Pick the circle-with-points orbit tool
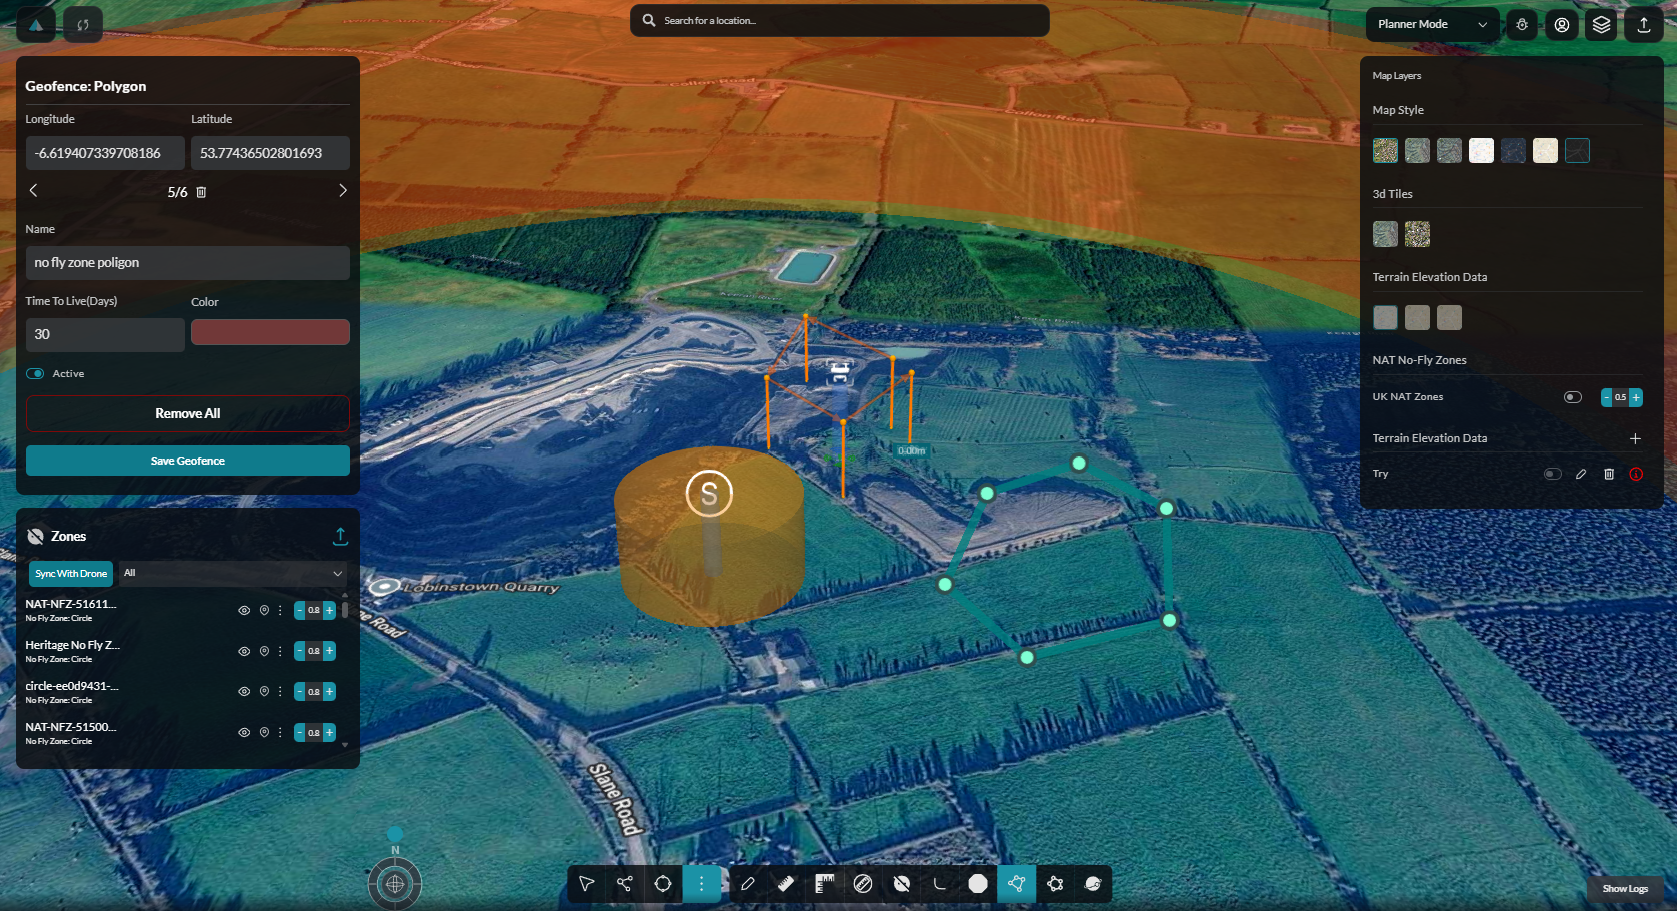1677x911 pixels. (x=663, y=884)
